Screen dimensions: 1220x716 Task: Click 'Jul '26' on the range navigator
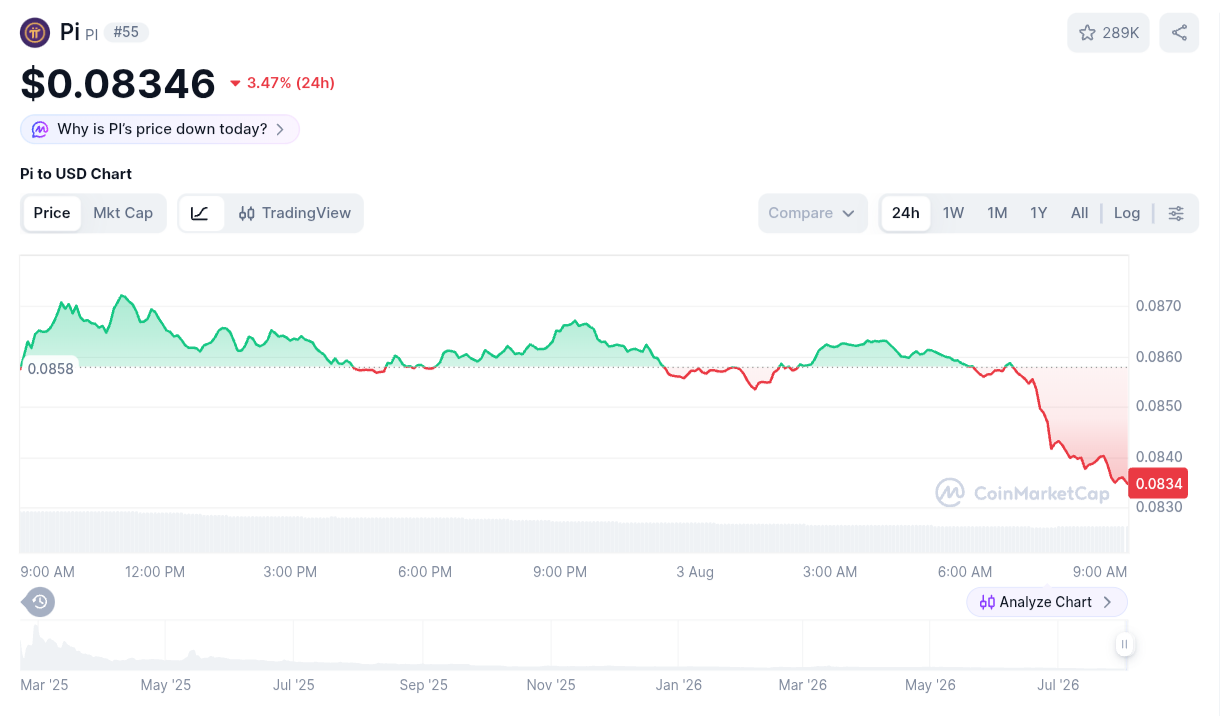click(x=1059, y=685)
